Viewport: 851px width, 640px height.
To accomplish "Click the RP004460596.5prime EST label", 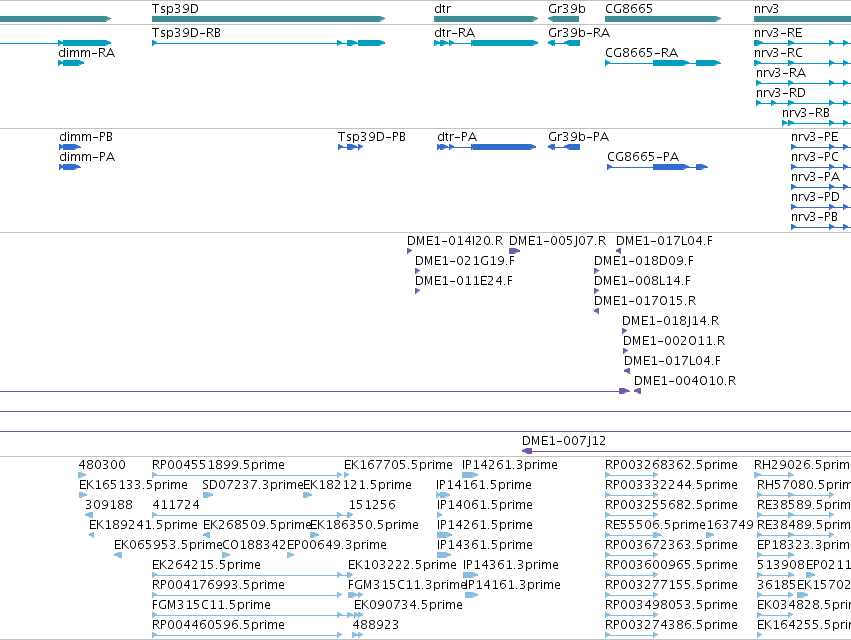I will [218, 625].
